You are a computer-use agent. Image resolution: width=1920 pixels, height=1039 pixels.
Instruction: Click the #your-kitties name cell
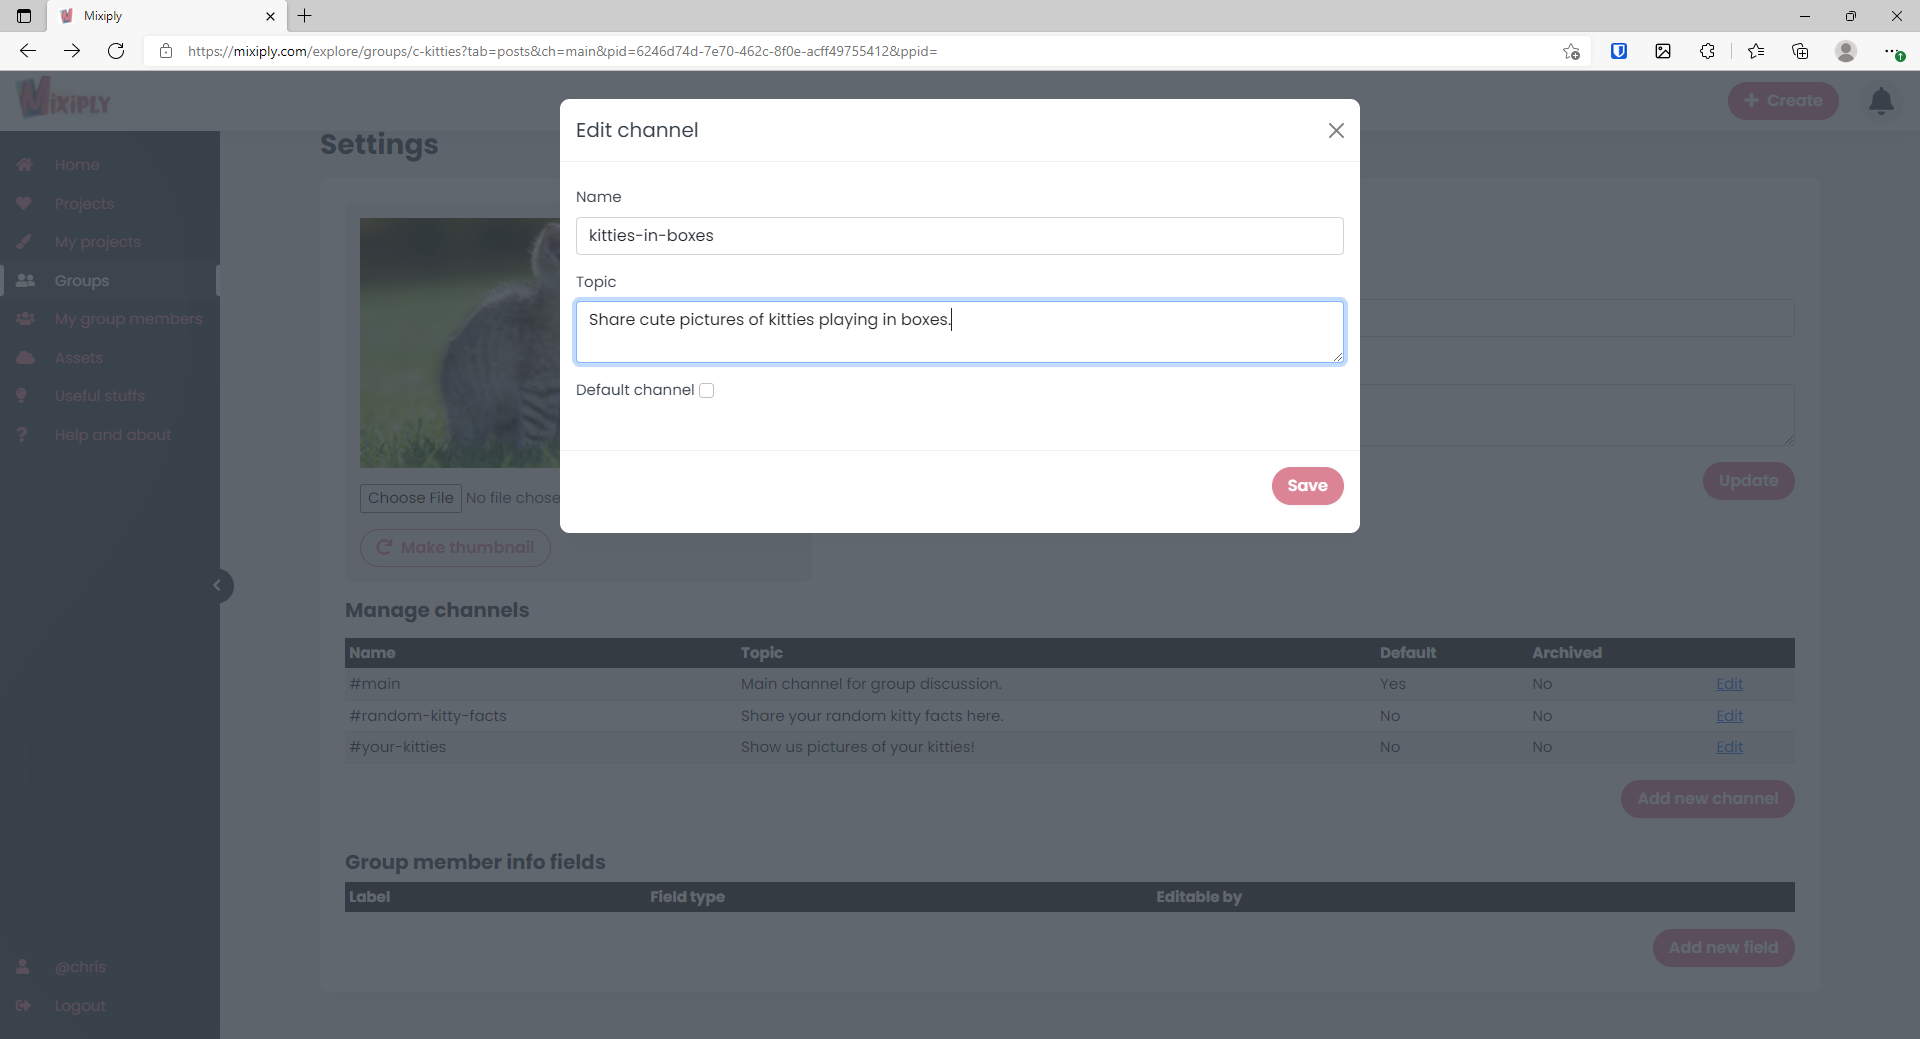point(398,747)
